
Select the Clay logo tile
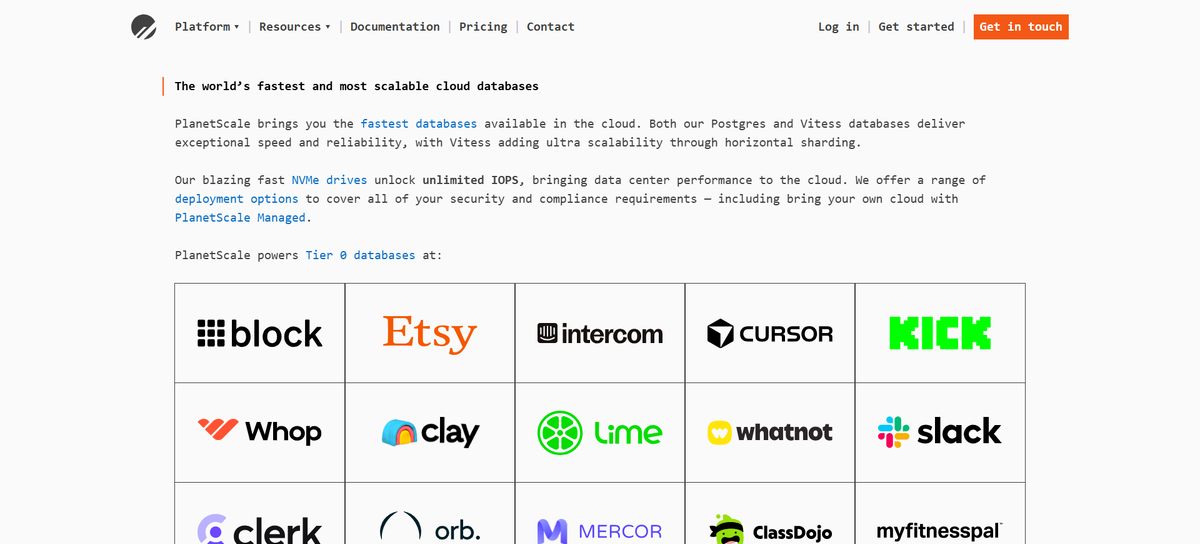[x=430, y=432]
